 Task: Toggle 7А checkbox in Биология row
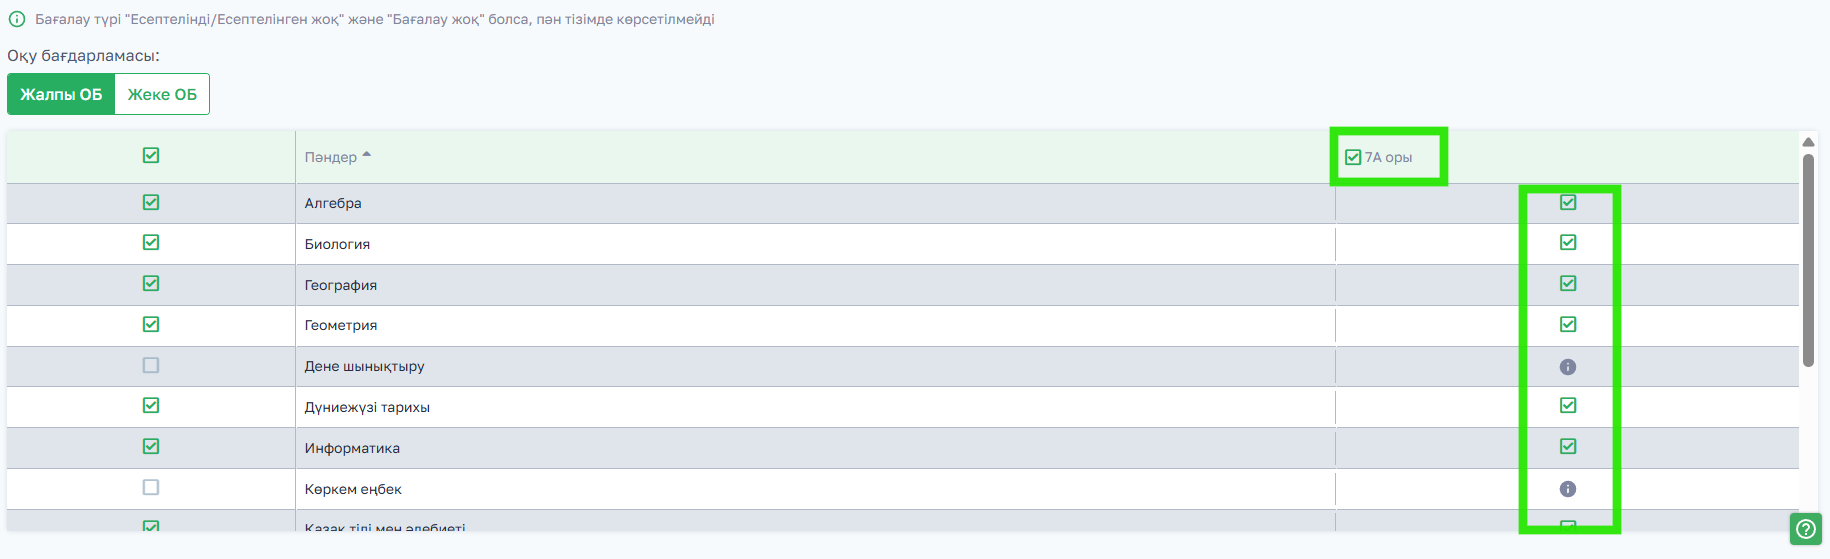[x=1568, y=242]
